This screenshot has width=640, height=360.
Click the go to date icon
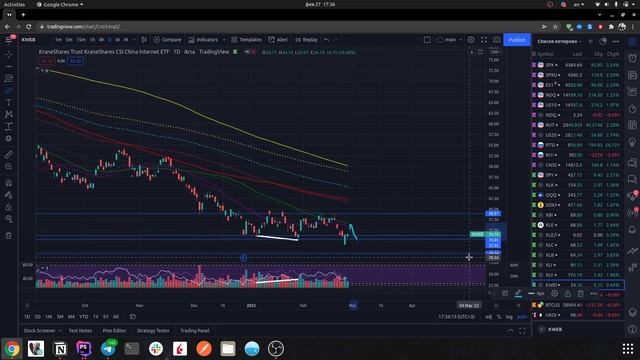tap(133, 317)
